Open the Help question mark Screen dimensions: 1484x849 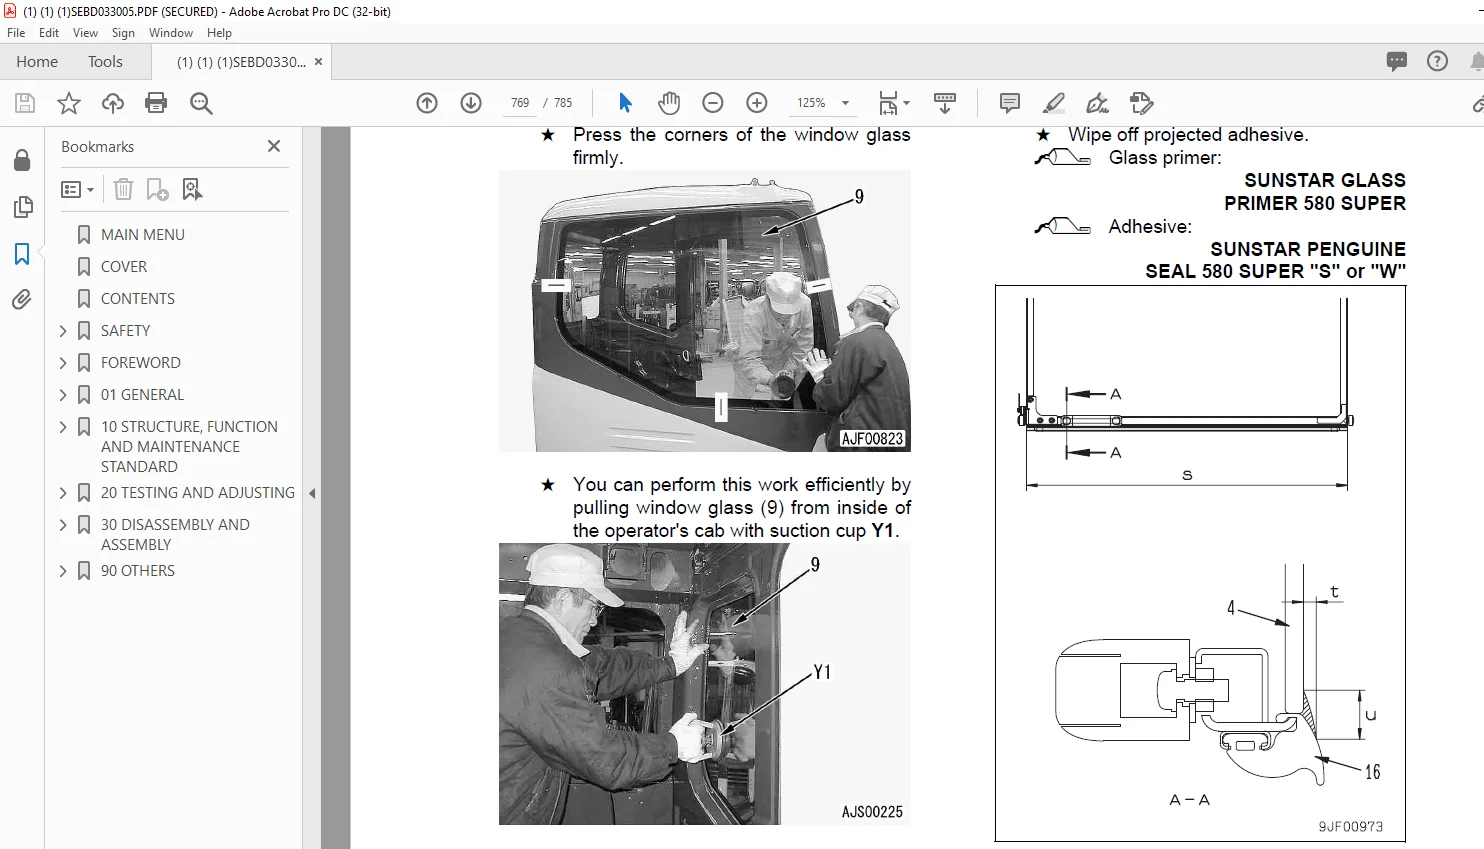point(1437,62)
